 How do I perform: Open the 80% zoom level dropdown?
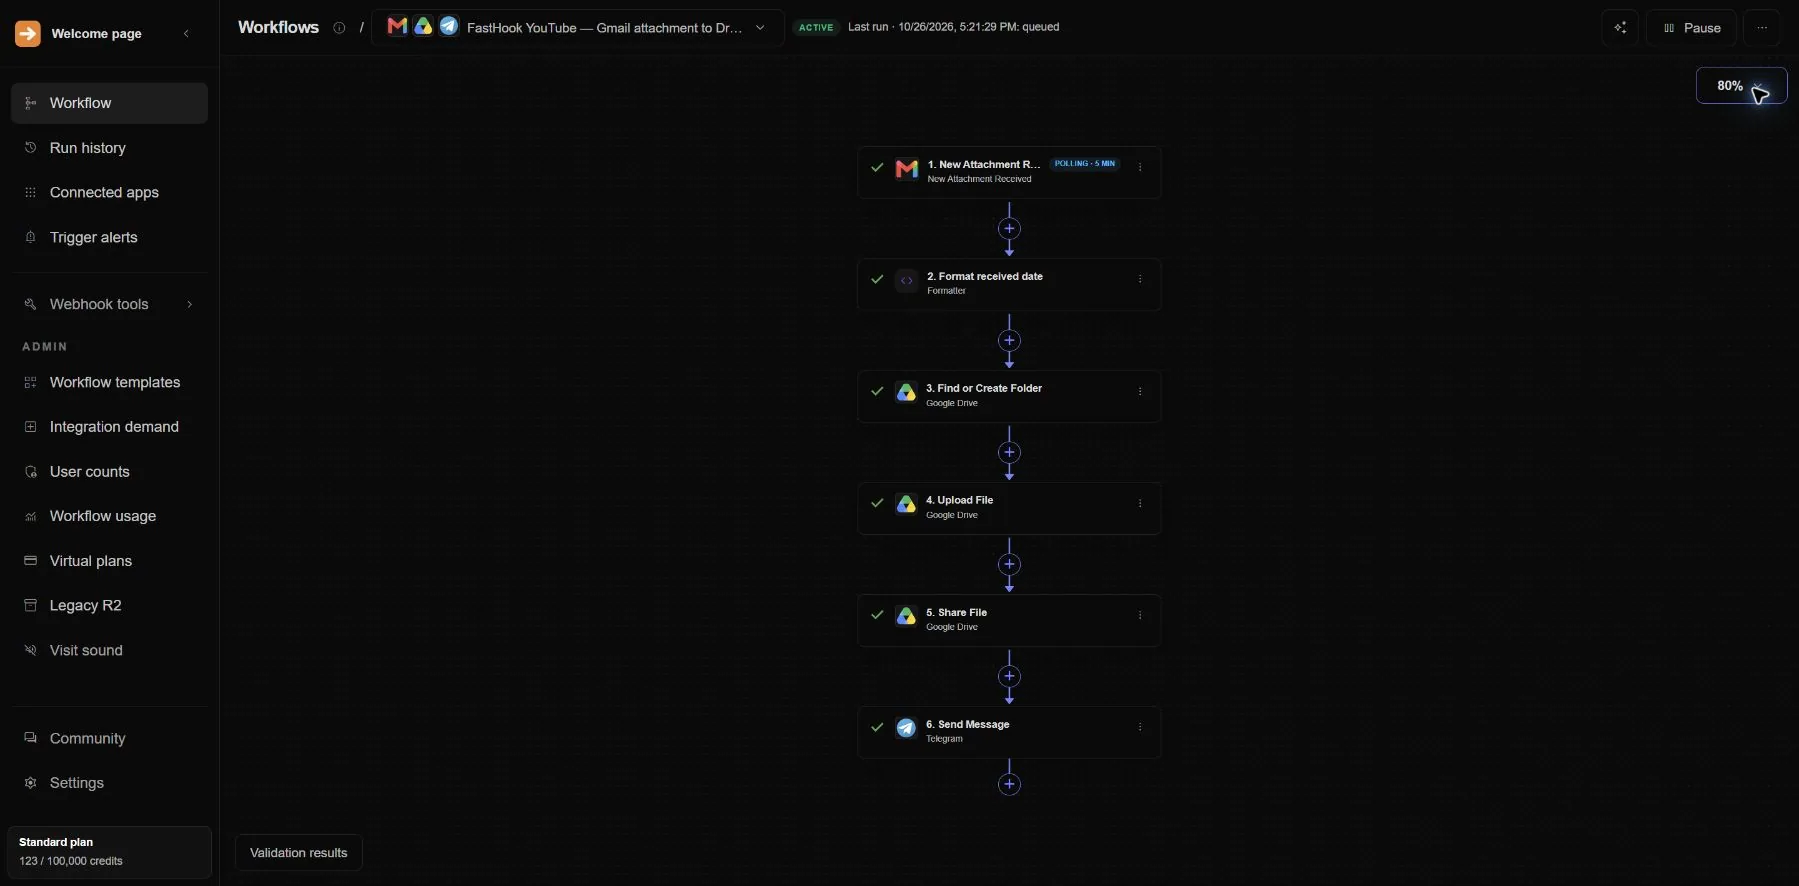1741,86
